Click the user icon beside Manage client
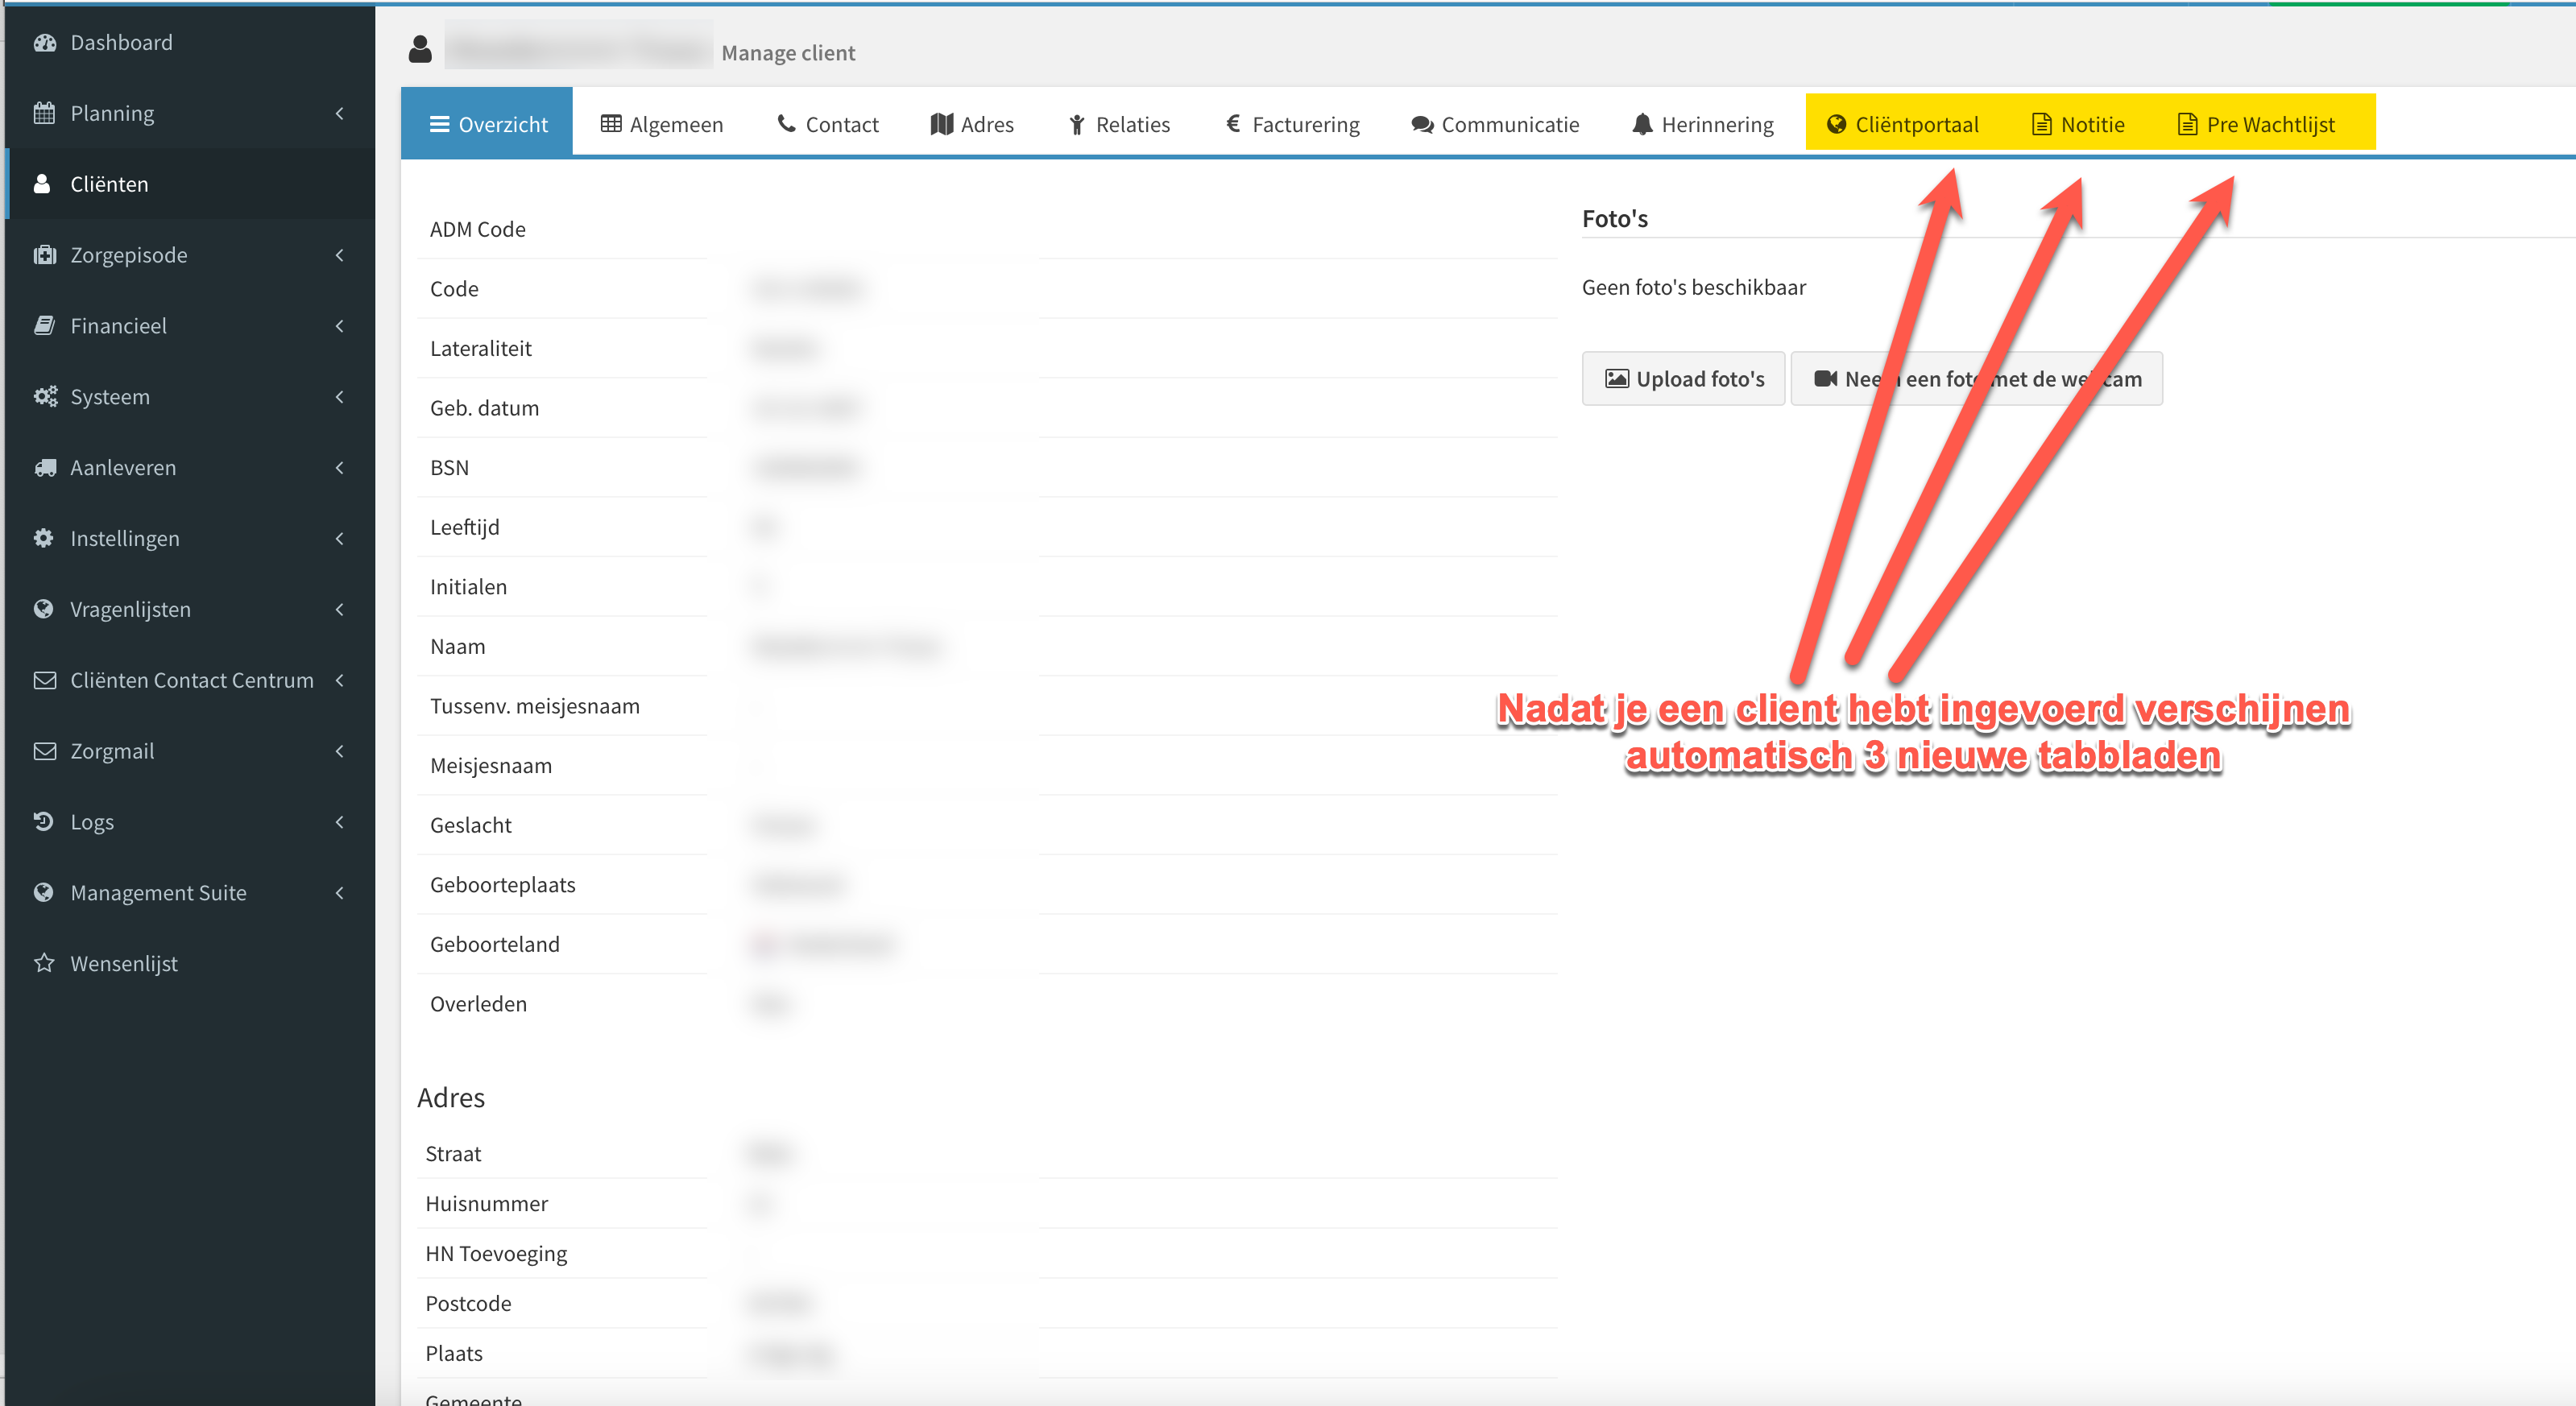The height and width of the screenshot is (1406, 2576). pyautogui.click(x=420, y=49)
